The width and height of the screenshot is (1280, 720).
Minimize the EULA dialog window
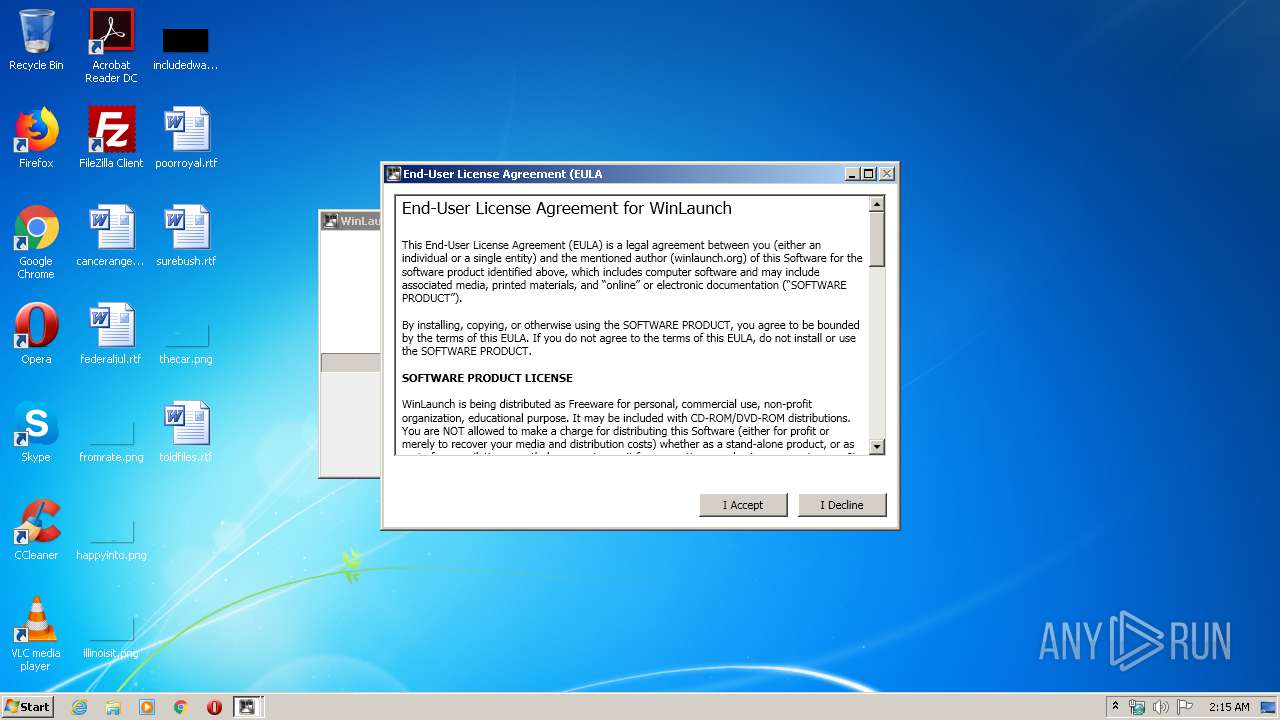pyautogui.click(x=852, y=174)
